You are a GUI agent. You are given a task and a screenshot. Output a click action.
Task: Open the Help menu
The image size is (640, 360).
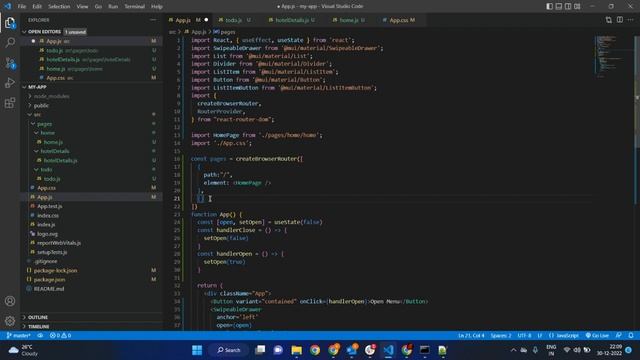[157, 7]
